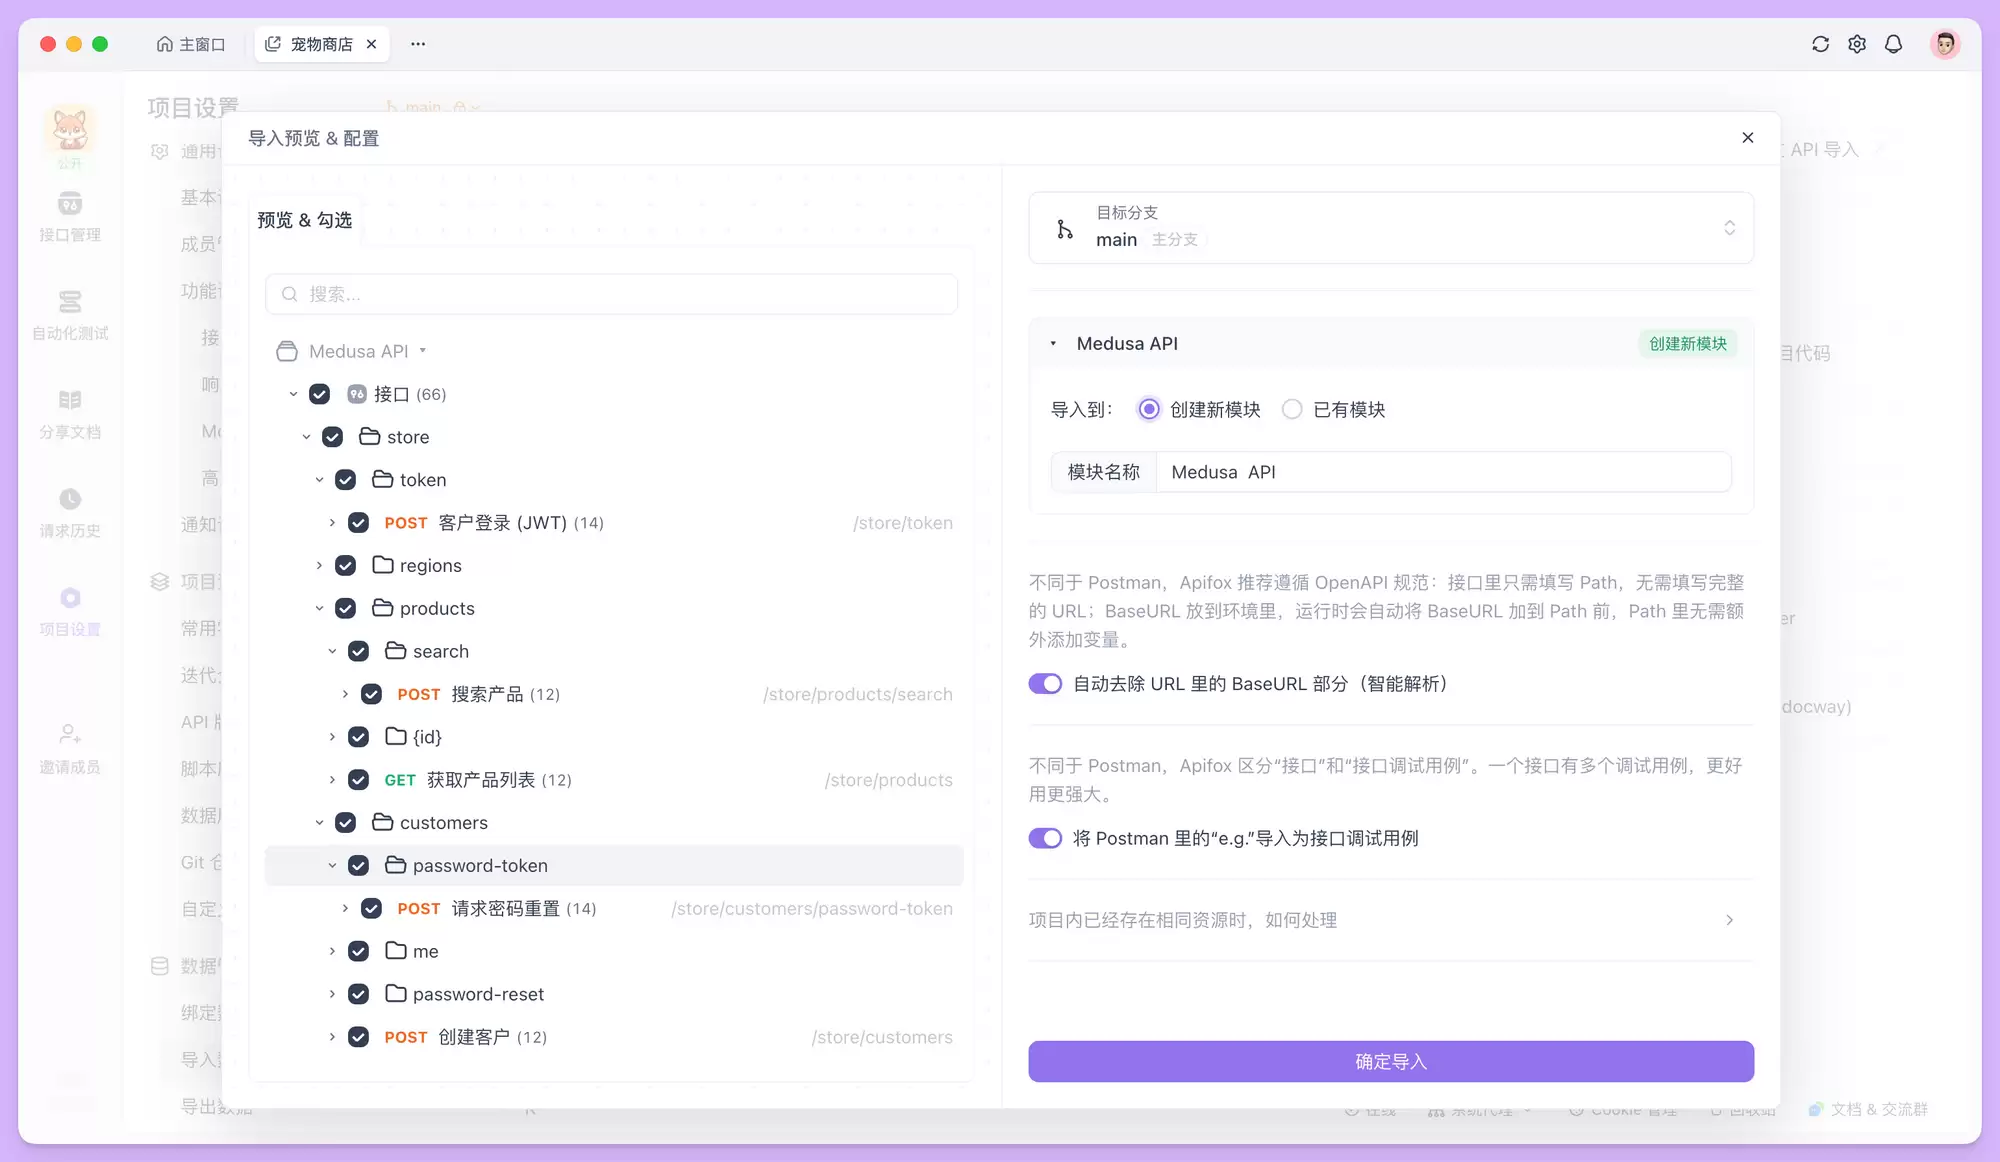2000x1162 pixels.
Task: Close the import preview dialog
Action: [1747, 138]
